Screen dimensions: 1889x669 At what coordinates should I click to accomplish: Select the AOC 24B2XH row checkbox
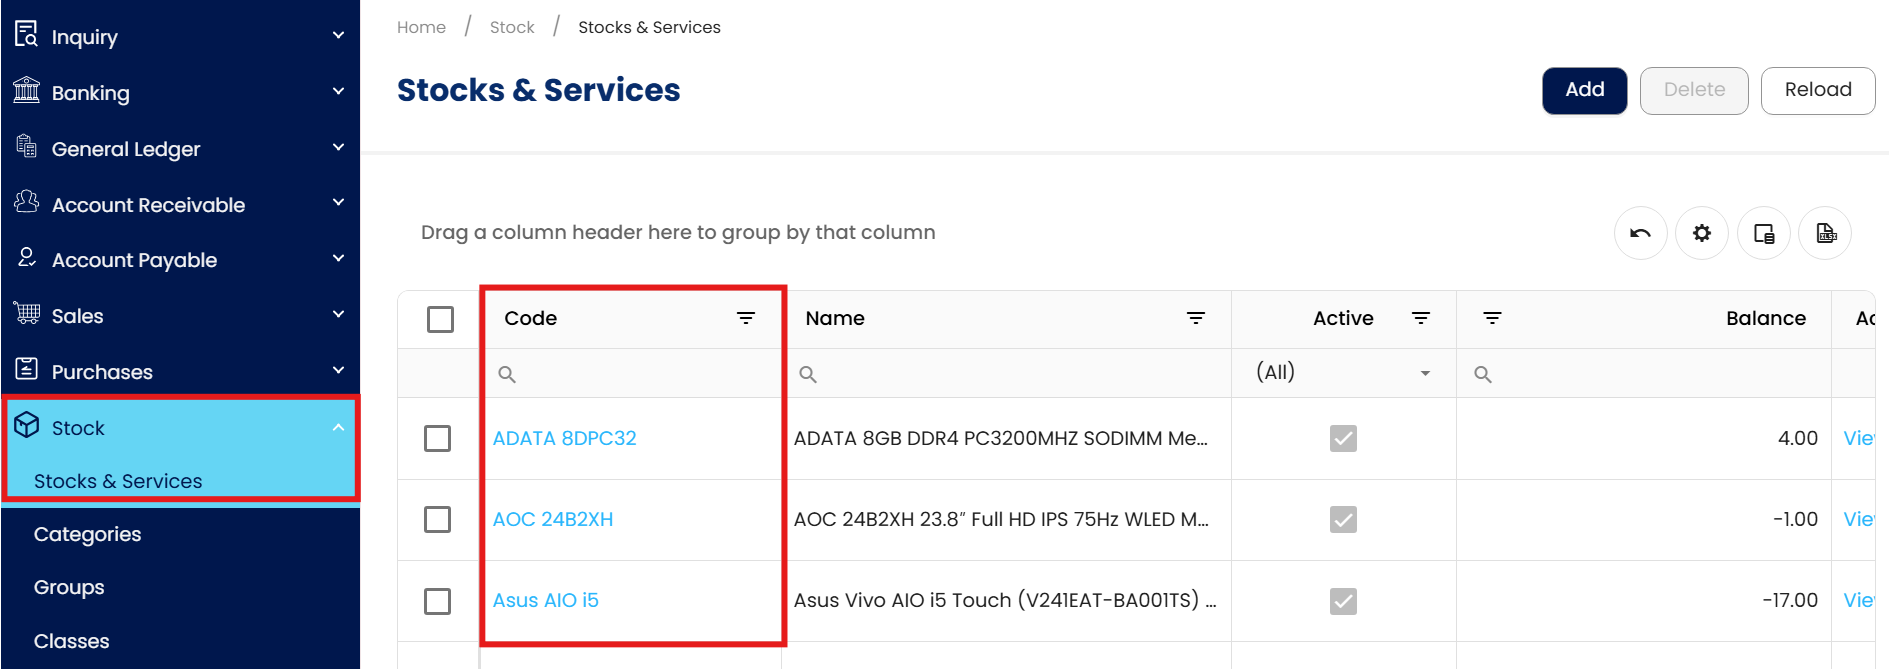pyautogui.click(x=437, y=520)
